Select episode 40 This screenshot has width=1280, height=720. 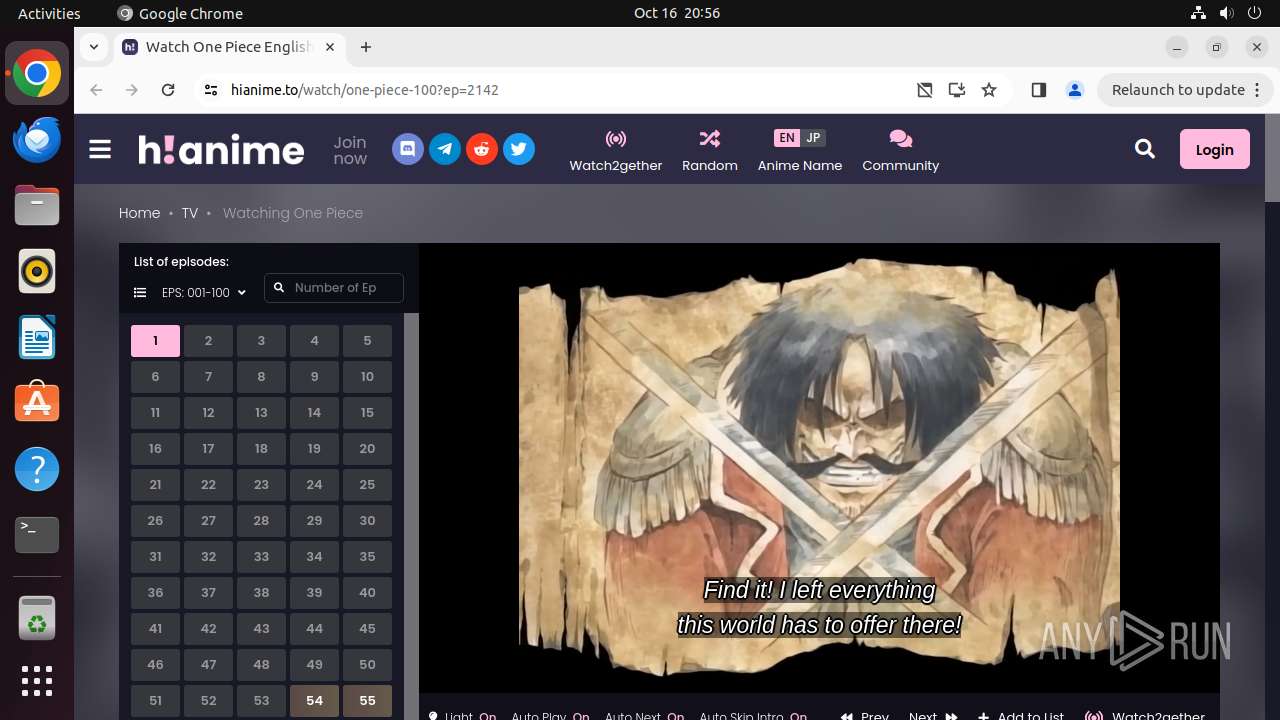pos(367,593)
